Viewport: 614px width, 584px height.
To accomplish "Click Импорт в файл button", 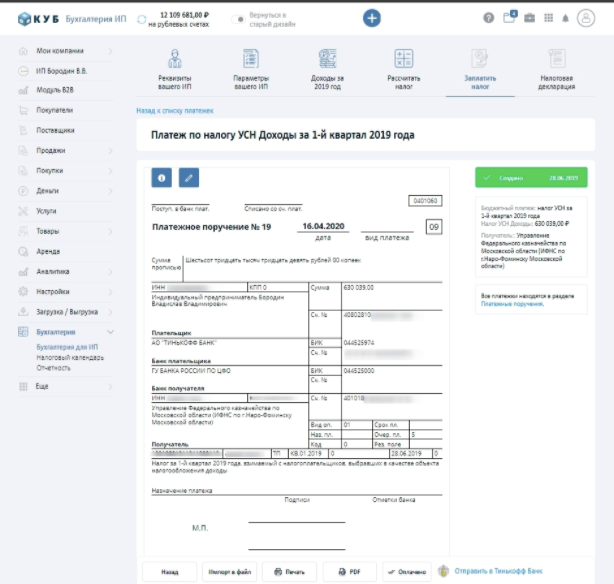I will click(x=229, y=572).
